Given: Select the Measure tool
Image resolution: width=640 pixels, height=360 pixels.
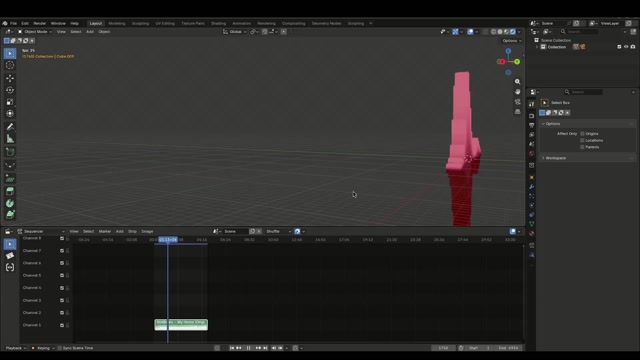Looking at the screenshot, I should 10,139.
